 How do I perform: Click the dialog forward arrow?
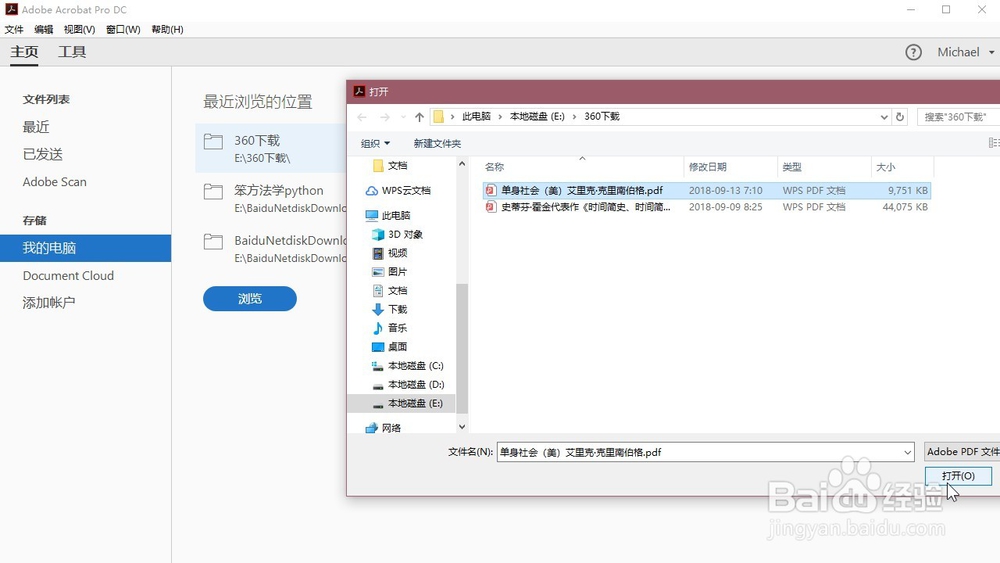[385, 117]
